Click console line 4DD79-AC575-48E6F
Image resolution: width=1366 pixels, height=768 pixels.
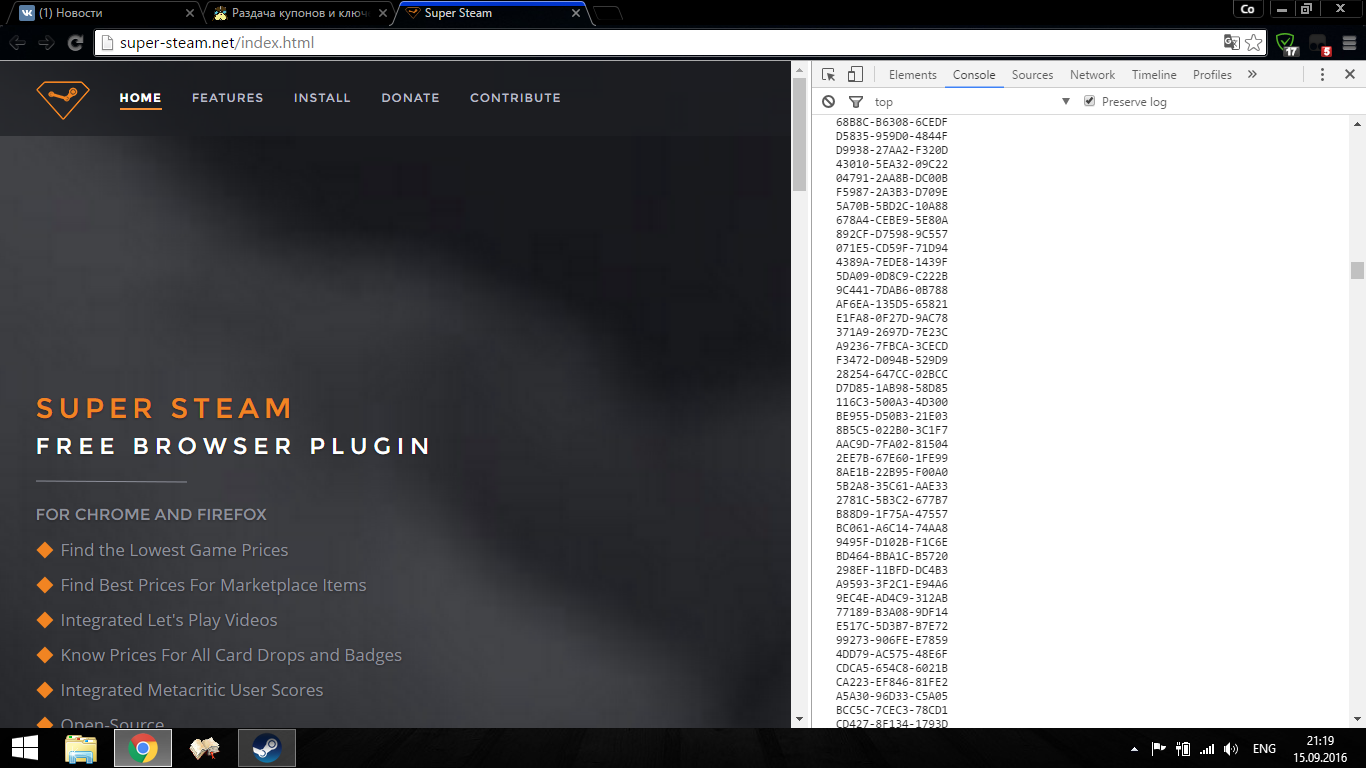point(892,654)
